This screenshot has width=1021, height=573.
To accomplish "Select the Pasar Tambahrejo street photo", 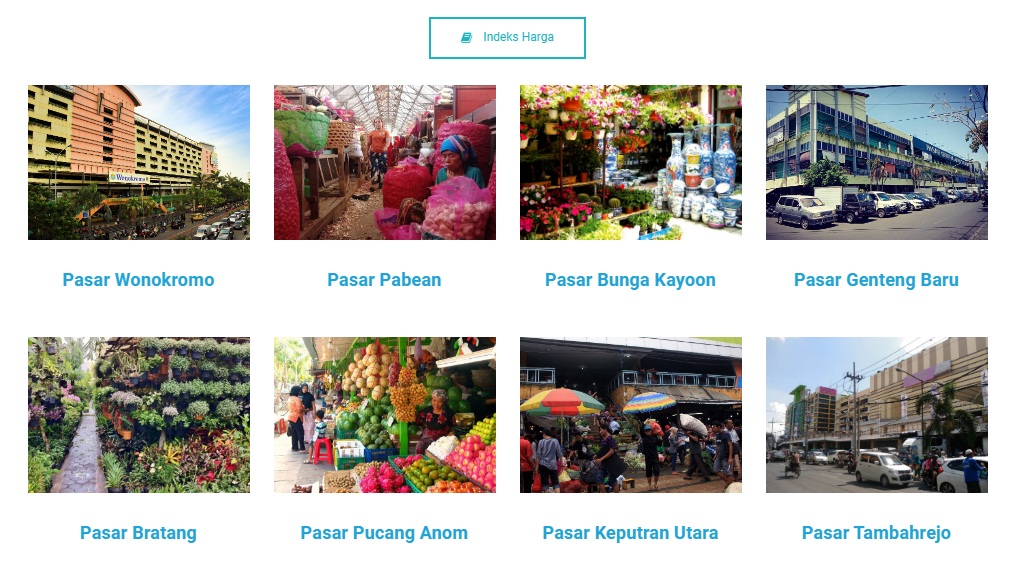I will click(x=877, y=415).
